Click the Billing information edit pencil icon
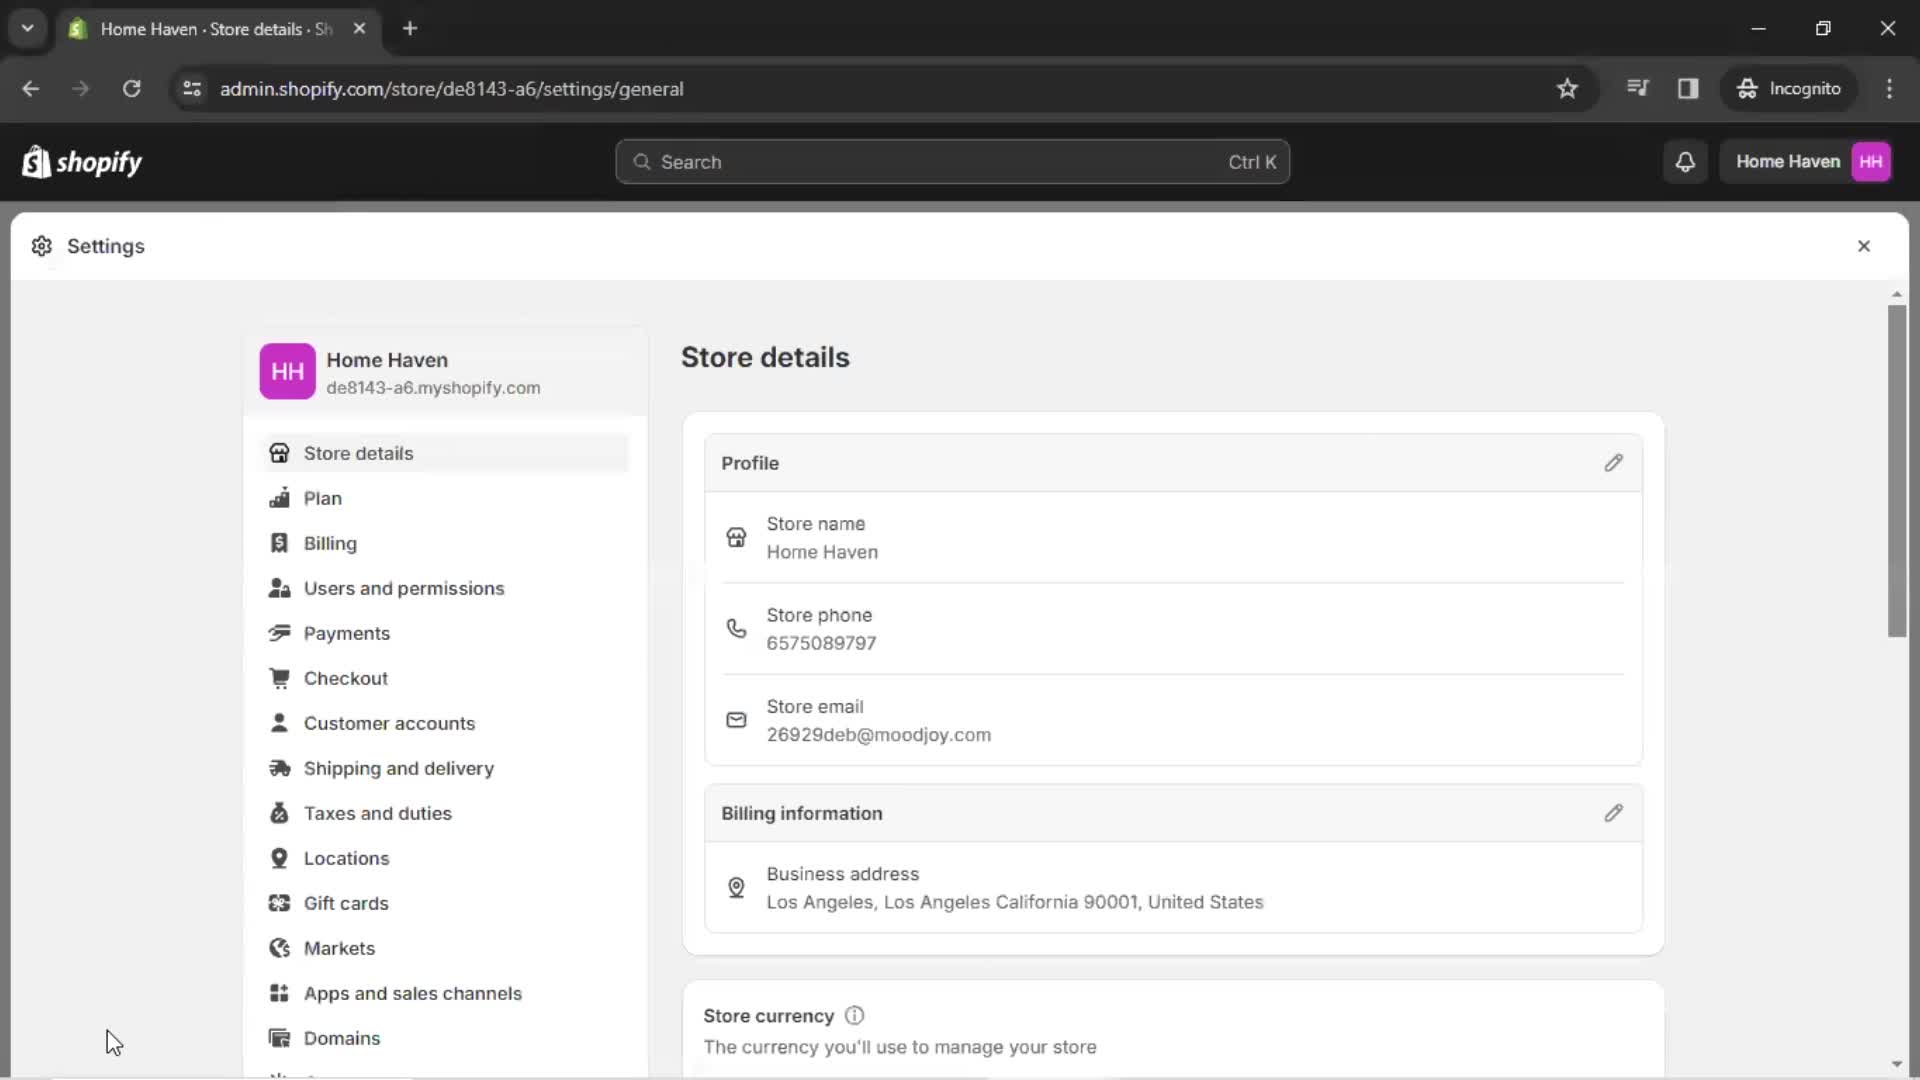The height and width of the screenshot is (1080, 1920). point(1613,812)
